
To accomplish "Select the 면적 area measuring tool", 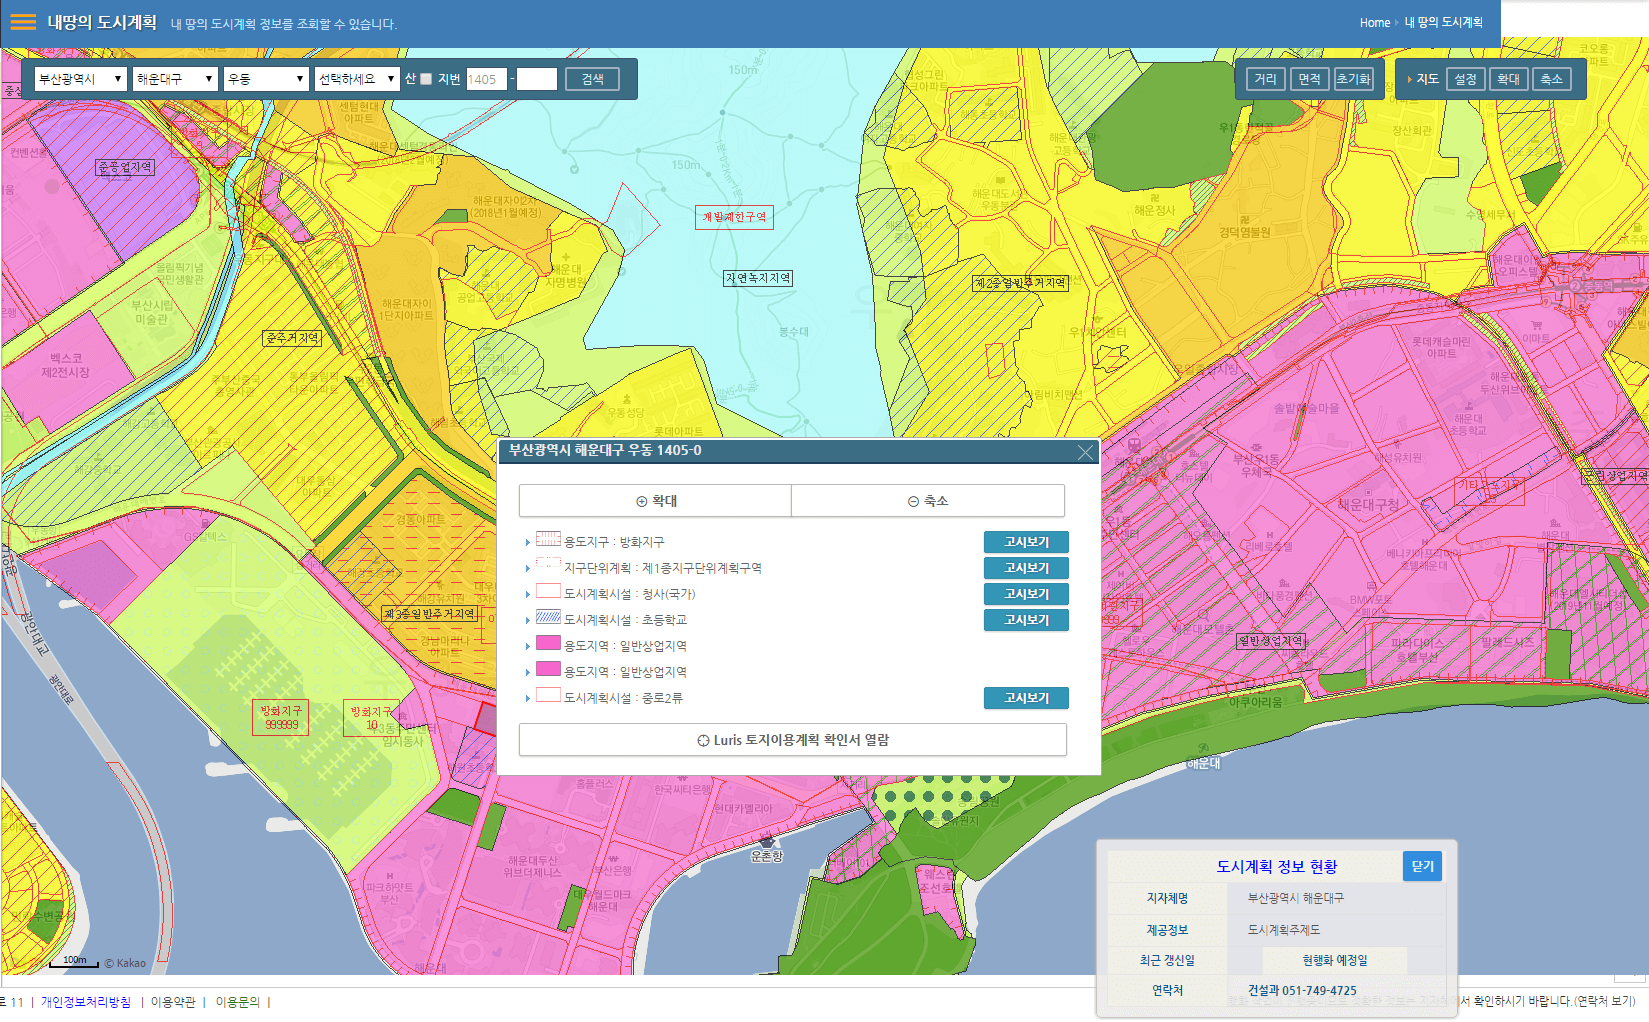I will pyautogui.click(x=1309, y=79).
